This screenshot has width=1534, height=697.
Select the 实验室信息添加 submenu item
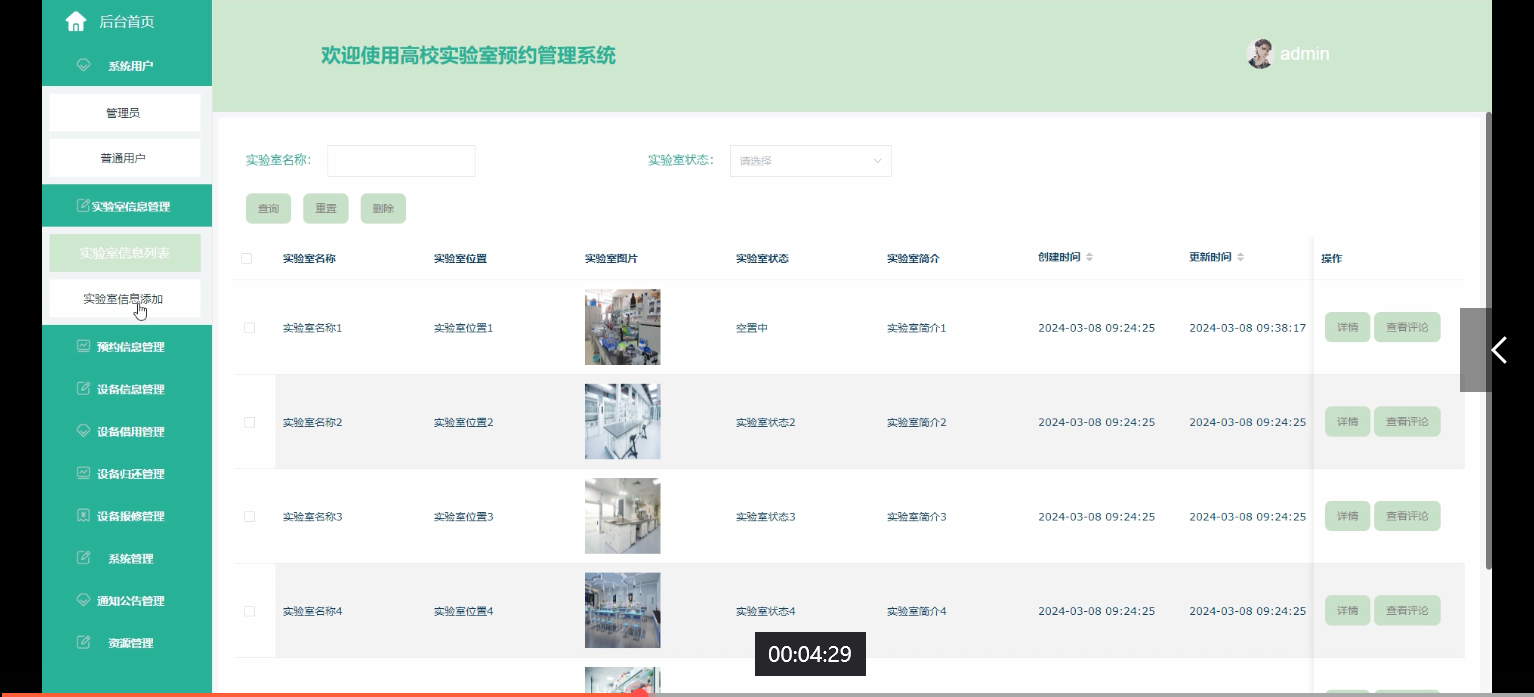click(125, 299)
